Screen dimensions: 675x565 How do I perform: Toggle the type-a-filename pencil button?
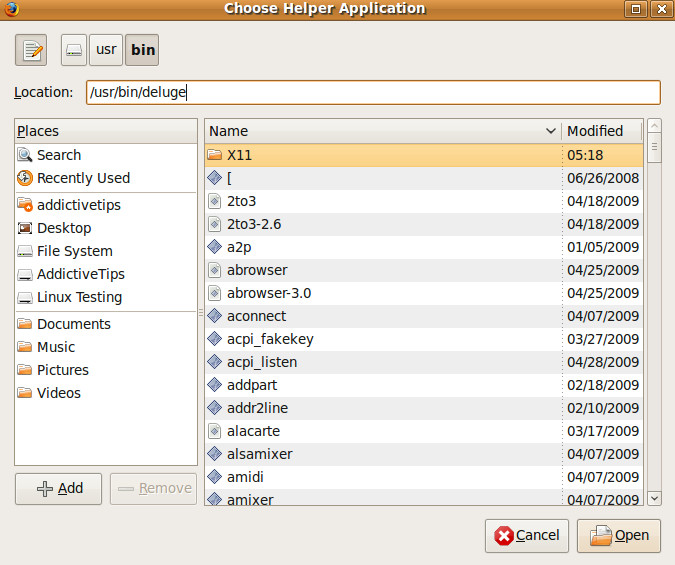pyautogui.click(x=31, y=50)
